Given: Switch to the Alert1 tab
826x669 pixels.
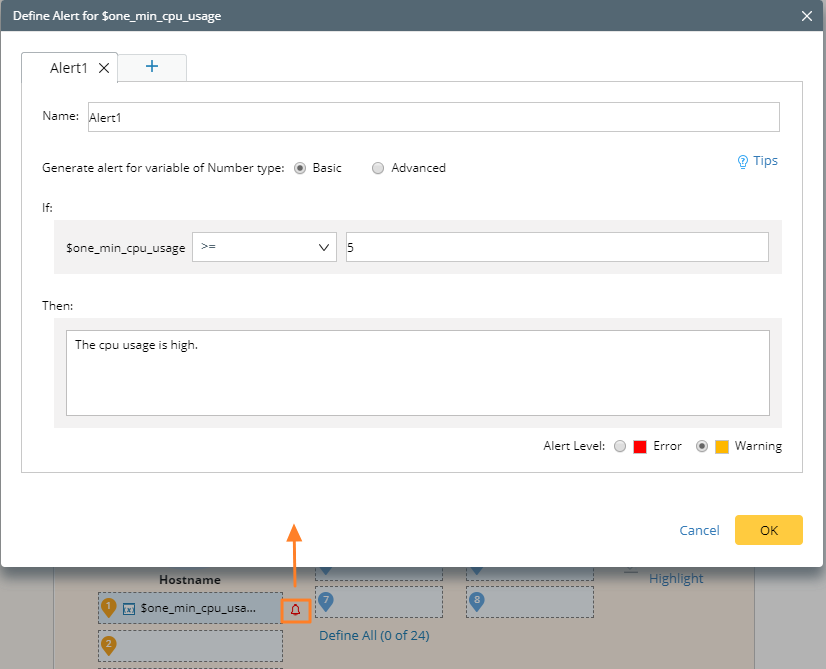Looking at the screenshot, I should (68, 68).
